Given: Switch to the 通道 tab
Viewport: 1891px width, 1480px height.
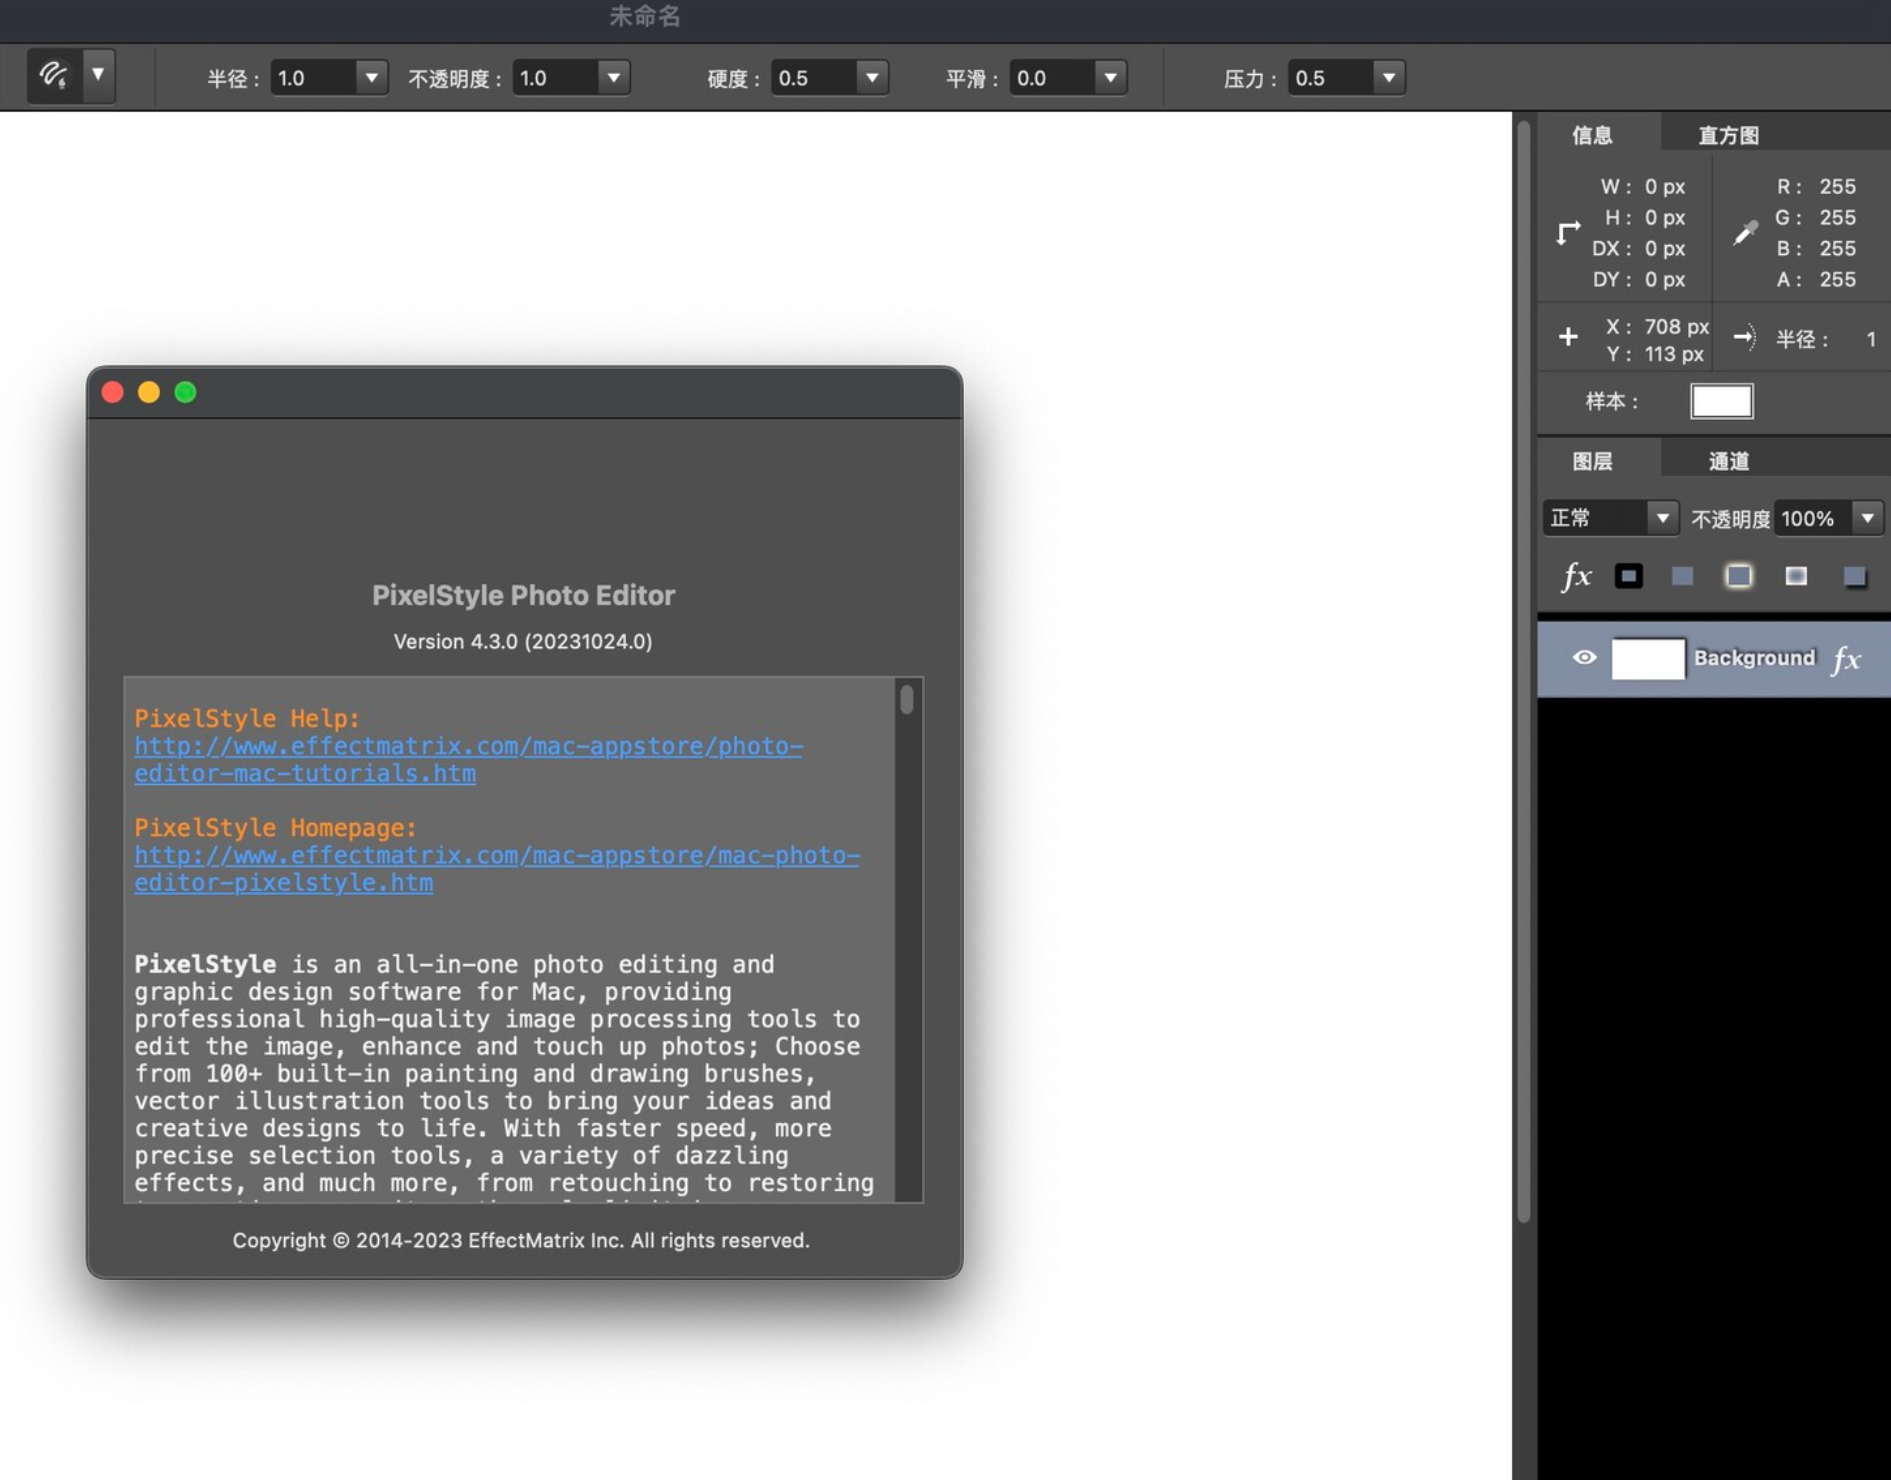Looking at the screenshot, I should 1729,461.
